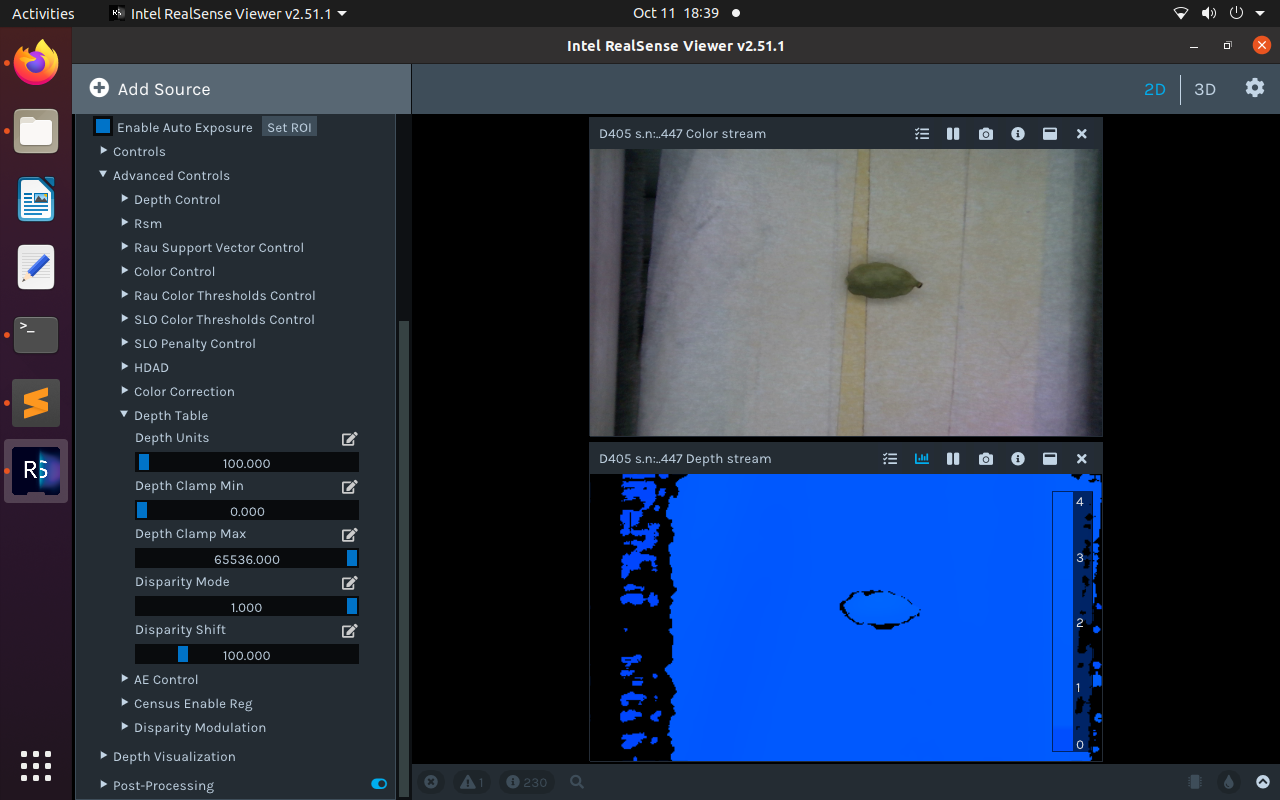Dismiss notifications with the X icon in status bar

431,782
